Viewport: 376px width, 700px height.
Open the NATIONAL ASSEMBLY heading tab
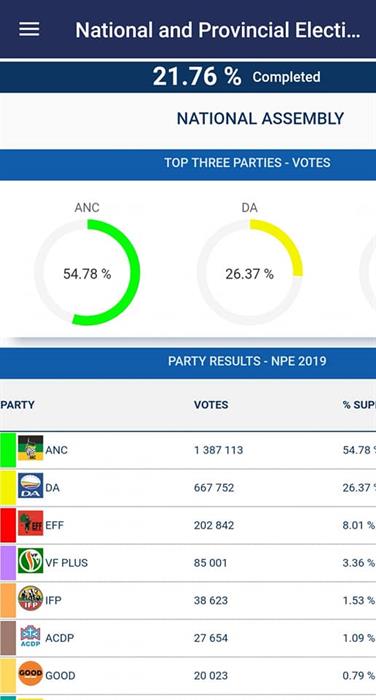click(260, 119)
